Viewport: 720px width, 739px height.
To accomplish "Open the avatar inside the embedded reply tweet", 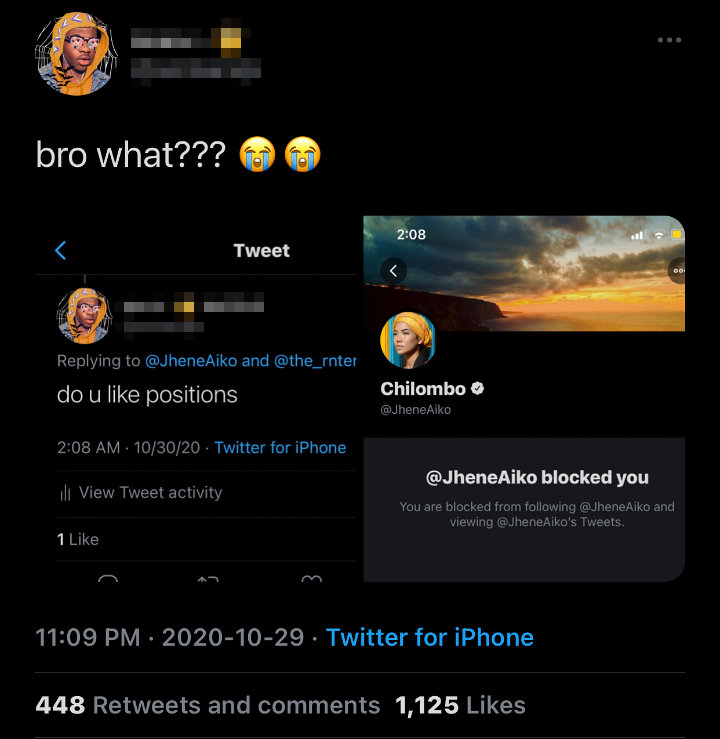I will click(84, 314).
